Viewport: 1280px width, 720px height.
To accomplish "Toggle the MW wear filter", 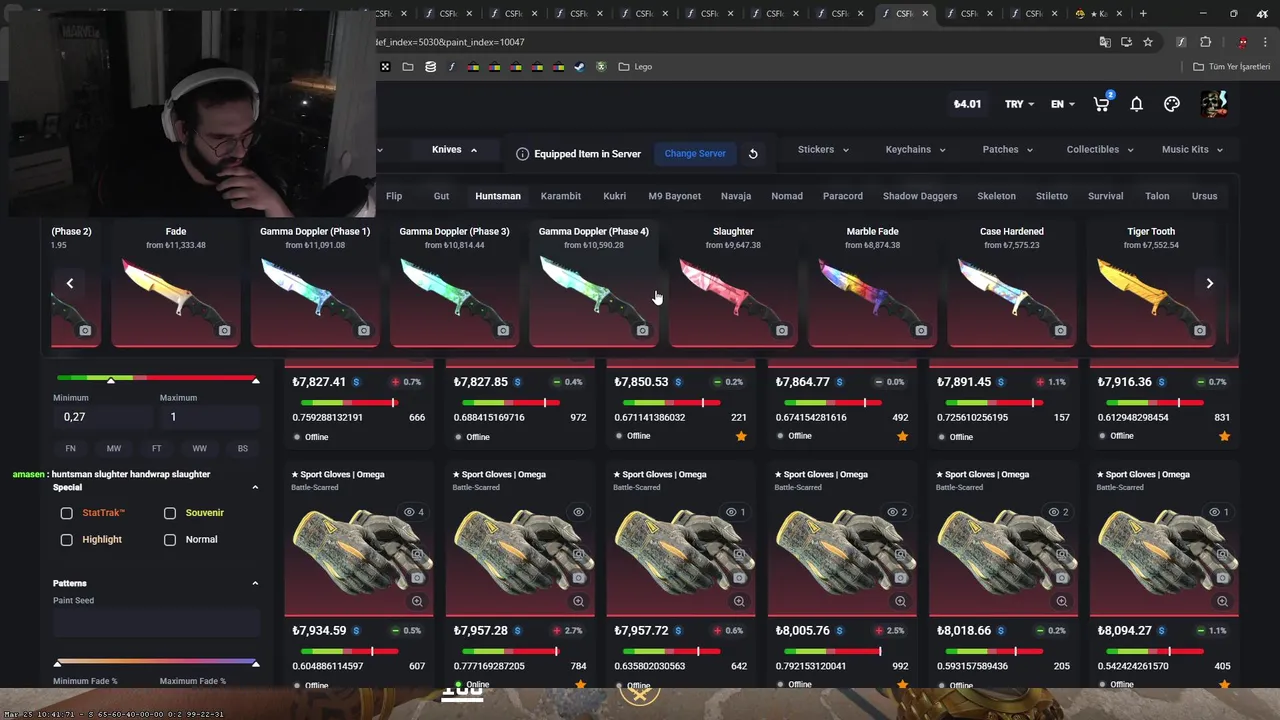I will coord(114,448).
